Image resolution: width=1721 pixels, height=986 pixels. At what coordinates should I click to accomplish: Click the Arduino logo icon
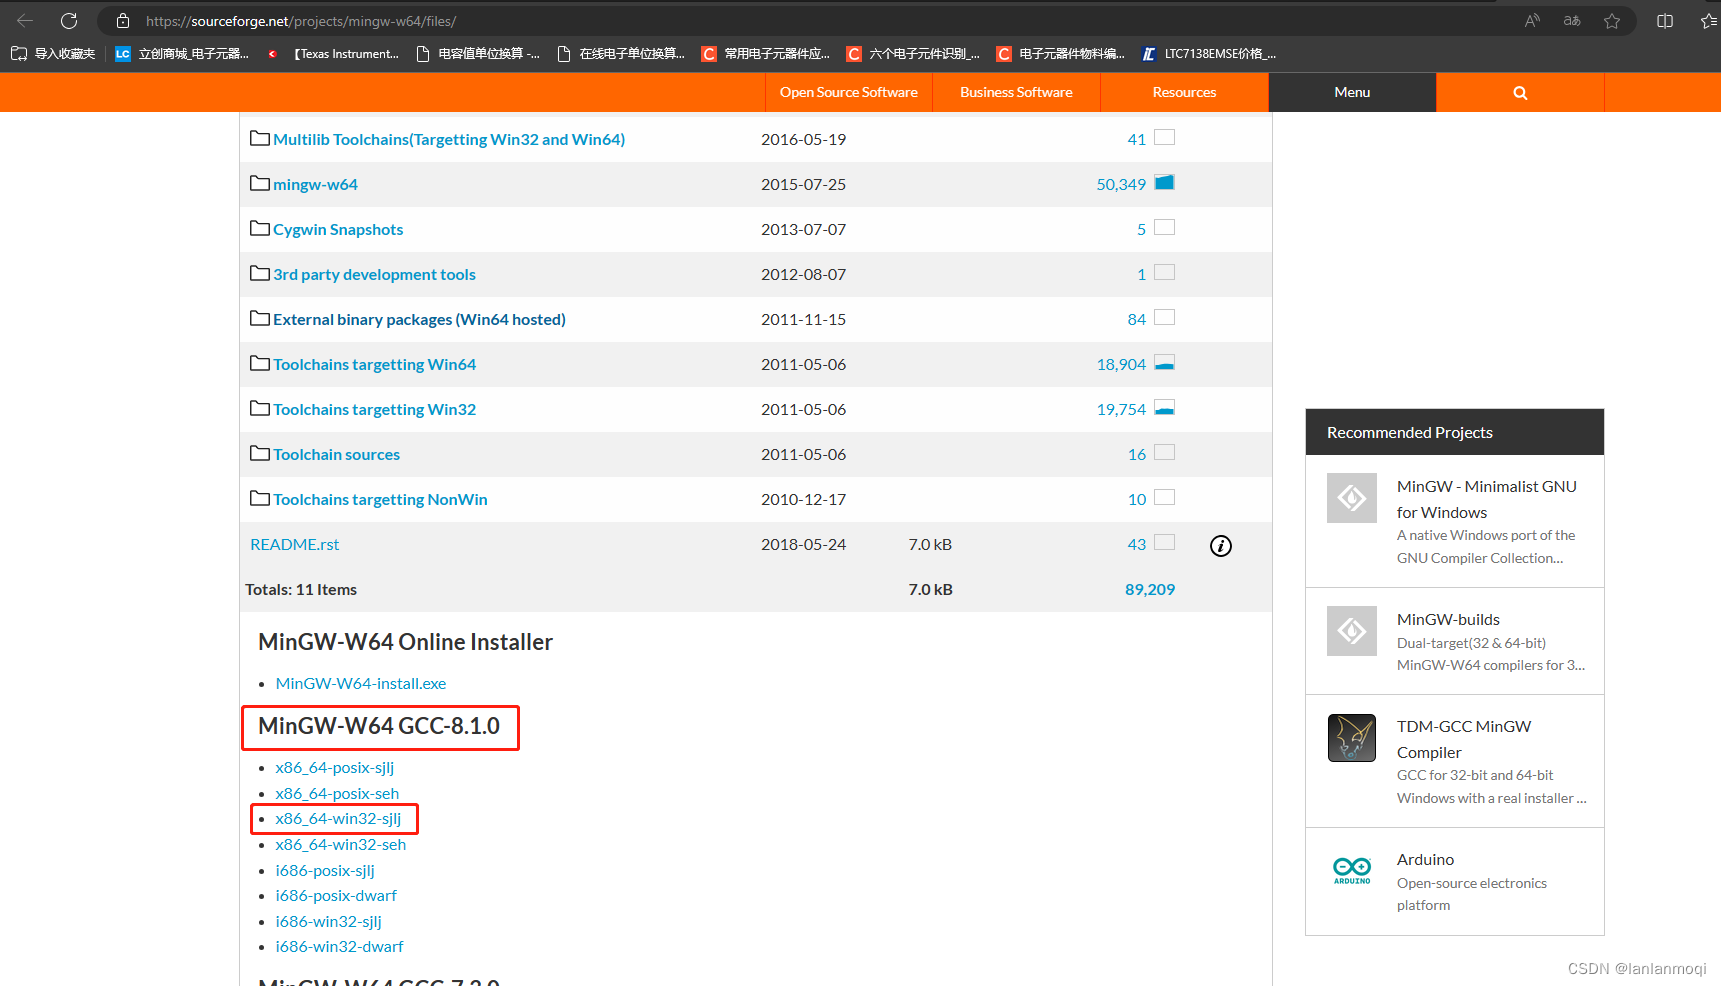(x=1352, y=870)
